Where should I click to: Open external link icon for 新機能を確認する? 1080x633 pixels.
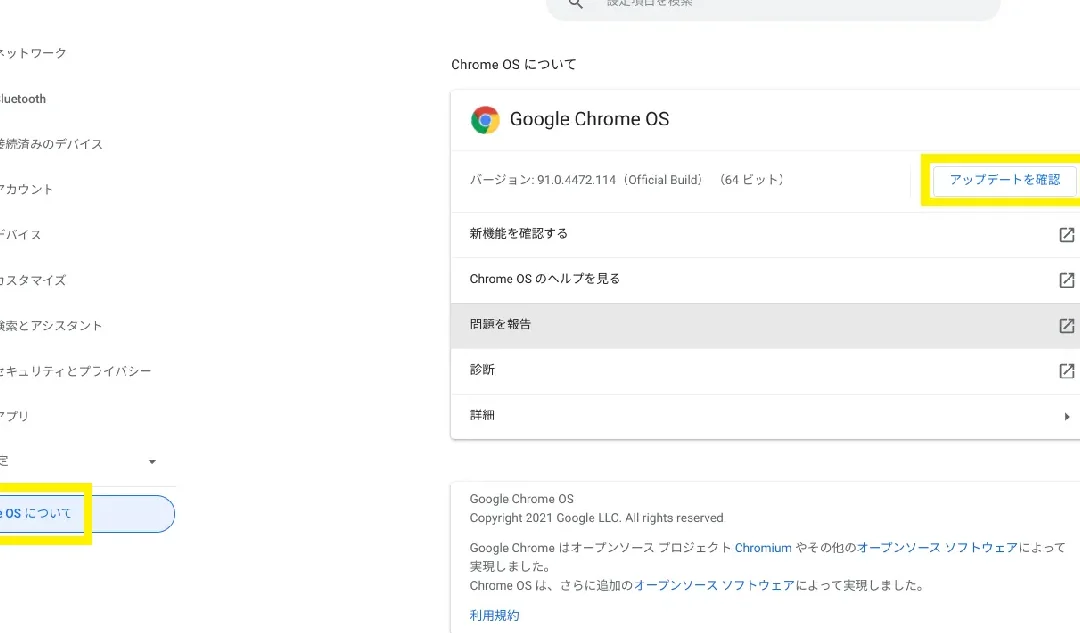click(x=1066, y=234)
